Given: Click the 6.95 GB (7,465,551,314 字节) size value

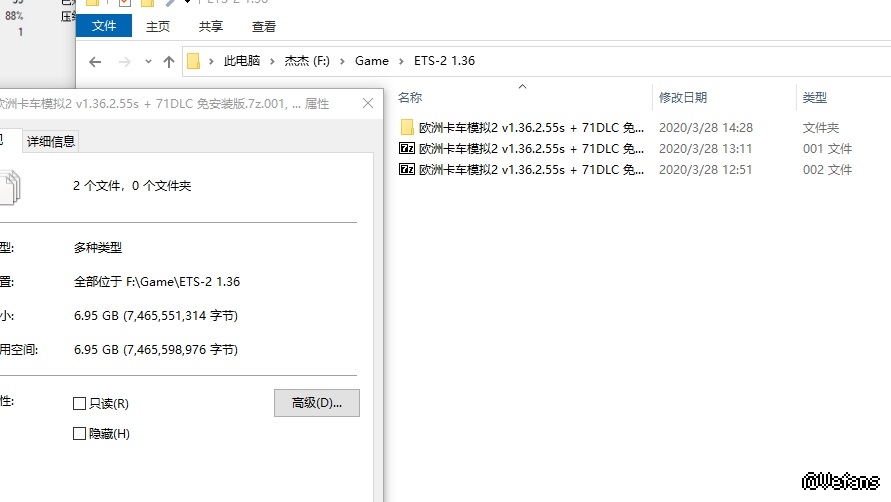Looking at the screenshot, I should (x=156, y=316).
